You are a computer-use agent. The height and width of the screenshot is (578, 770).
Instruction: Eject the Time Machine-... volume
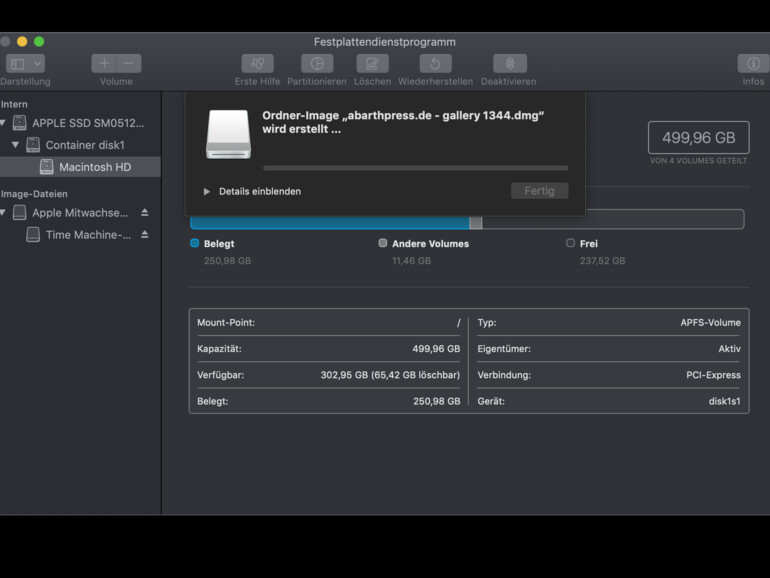[x=144, y=235]
